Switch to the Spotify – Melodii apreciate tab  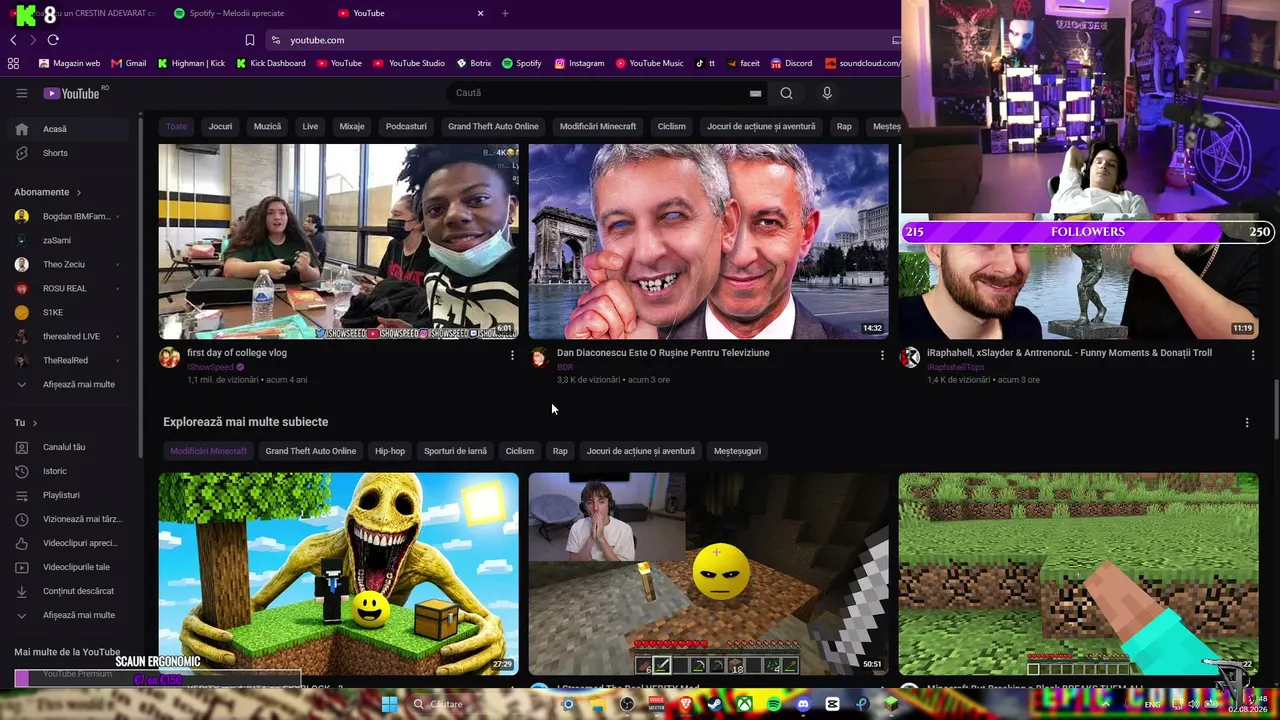pos(236,13)
